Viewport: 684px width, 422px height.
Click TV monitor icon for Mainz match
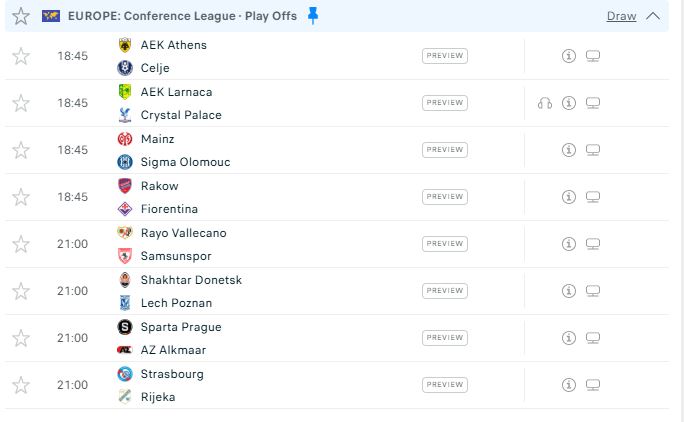pyautogui.click(x=593, y=150)
